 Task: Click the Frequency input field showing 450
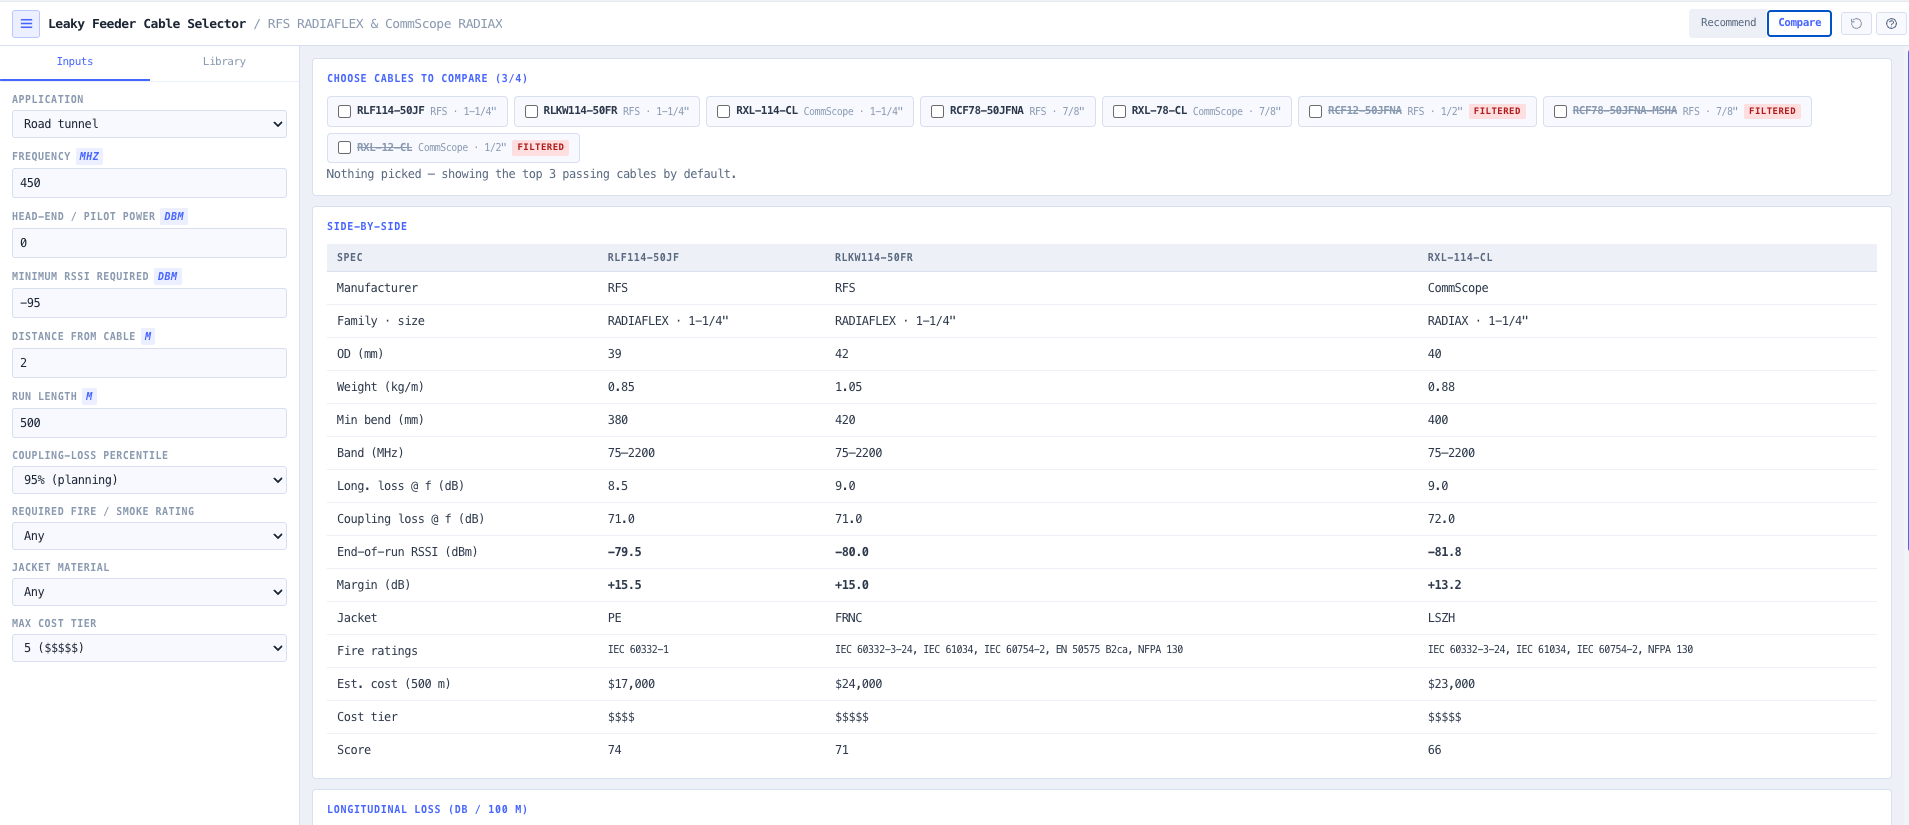(149, 183)
